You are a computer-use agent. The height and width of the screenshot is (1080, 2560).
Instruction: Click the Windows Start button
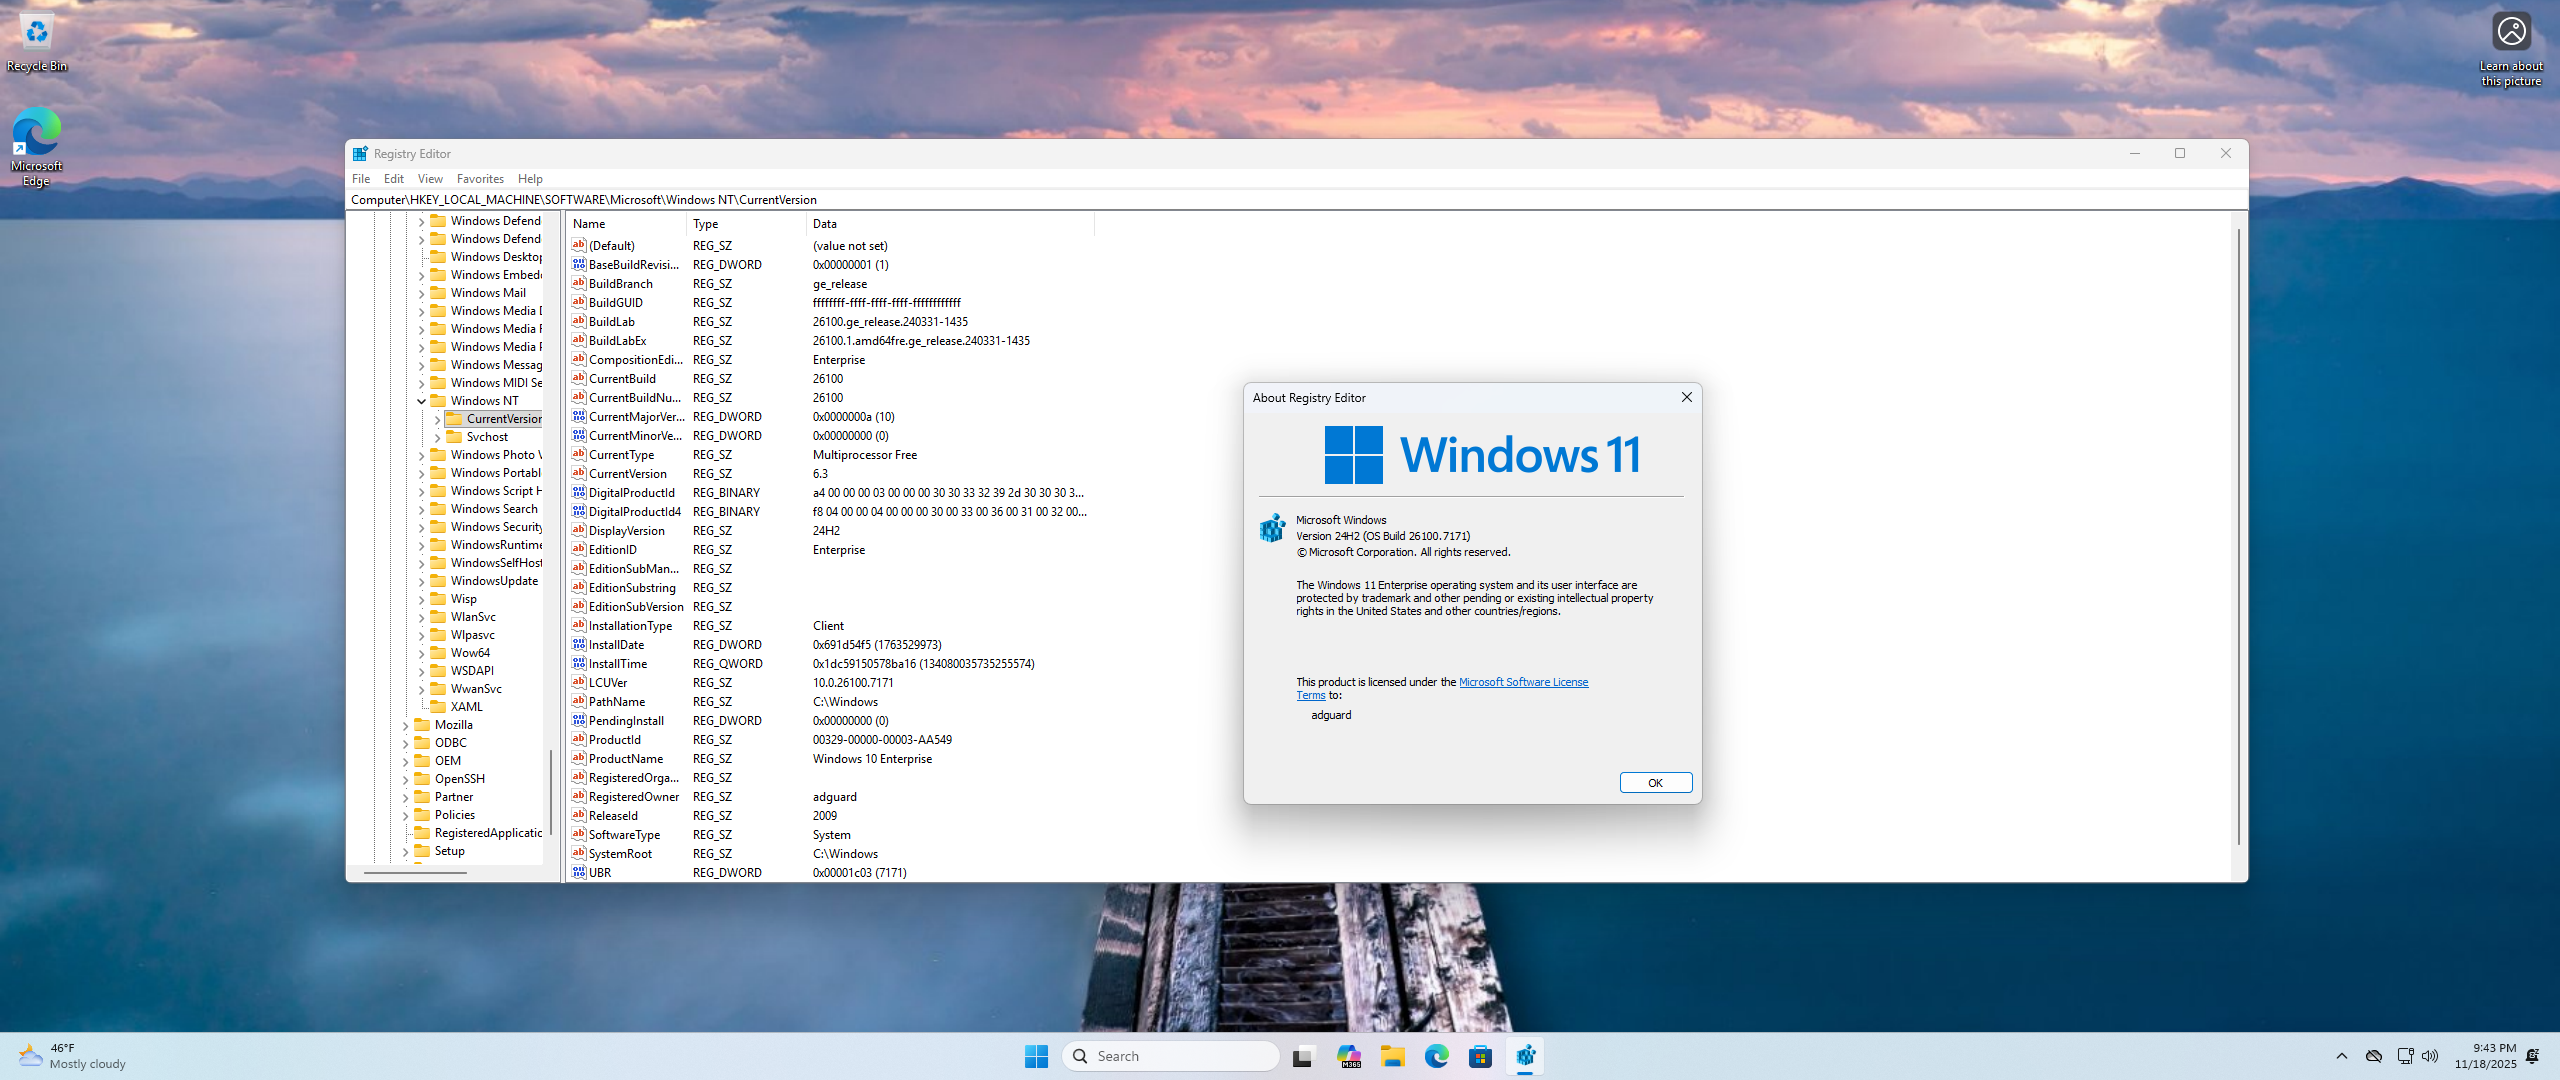click(1036, 1056)
